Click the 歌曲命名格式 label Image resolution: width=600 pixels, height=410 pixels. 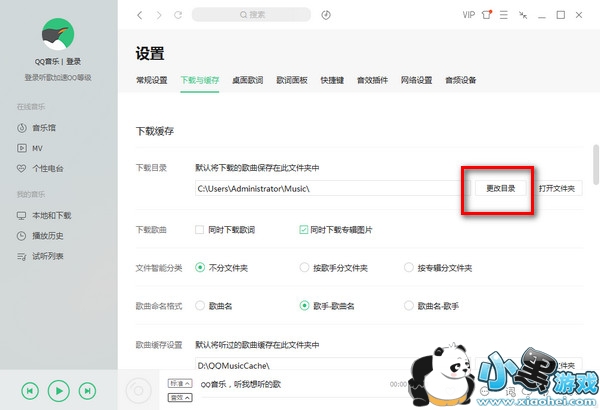coord(159,306)
